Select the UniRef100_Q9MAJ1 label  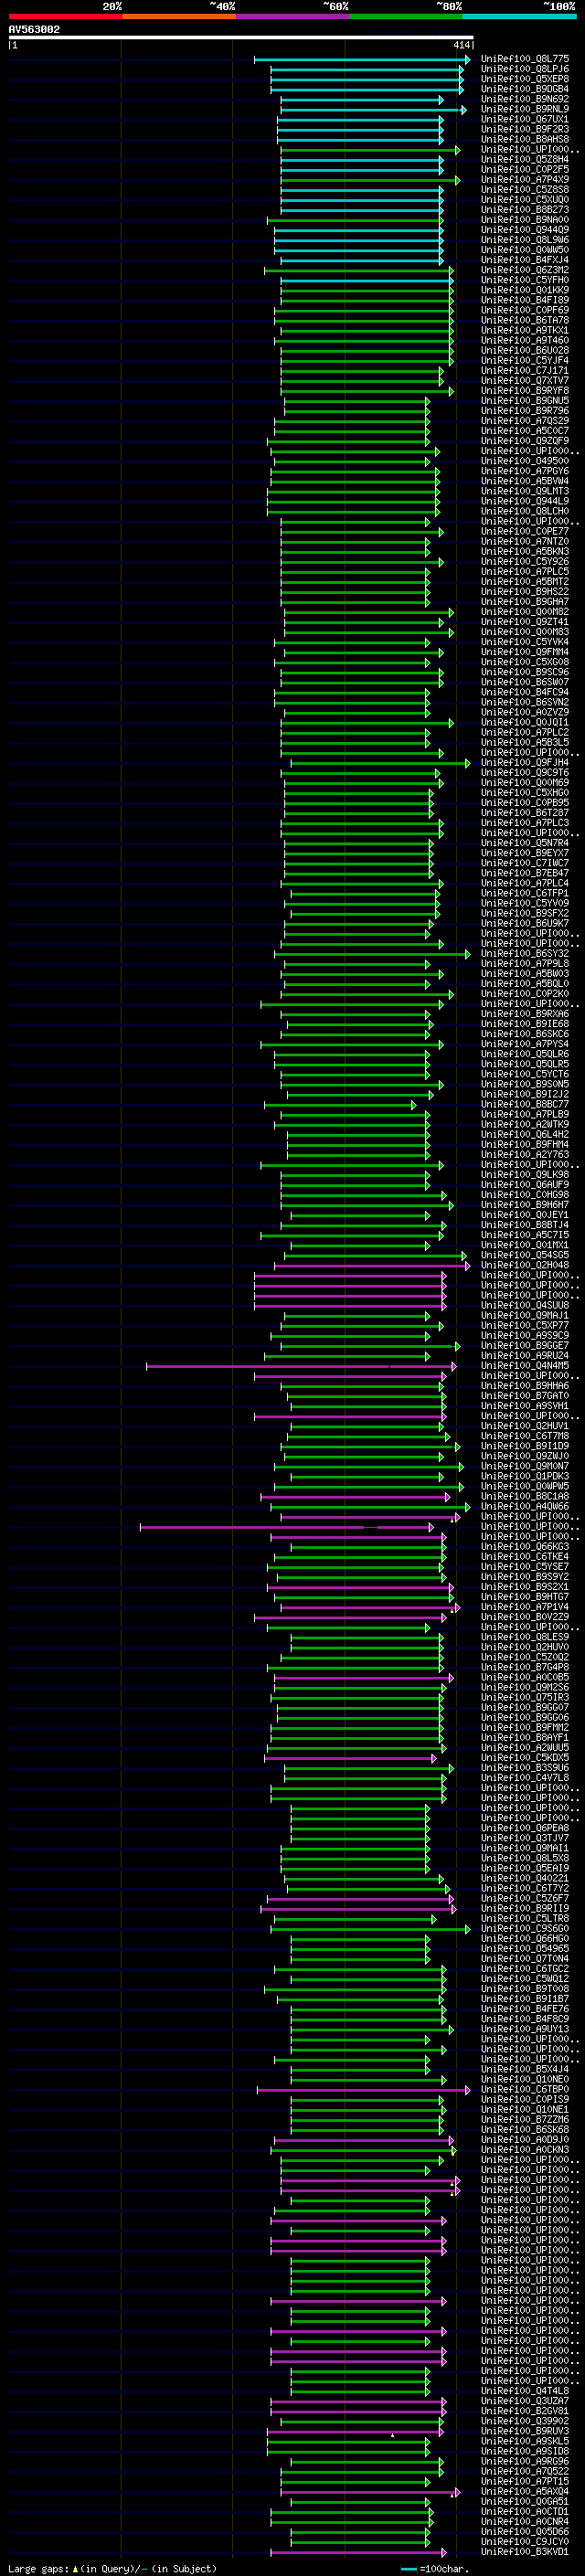[x=525, y=1315]
